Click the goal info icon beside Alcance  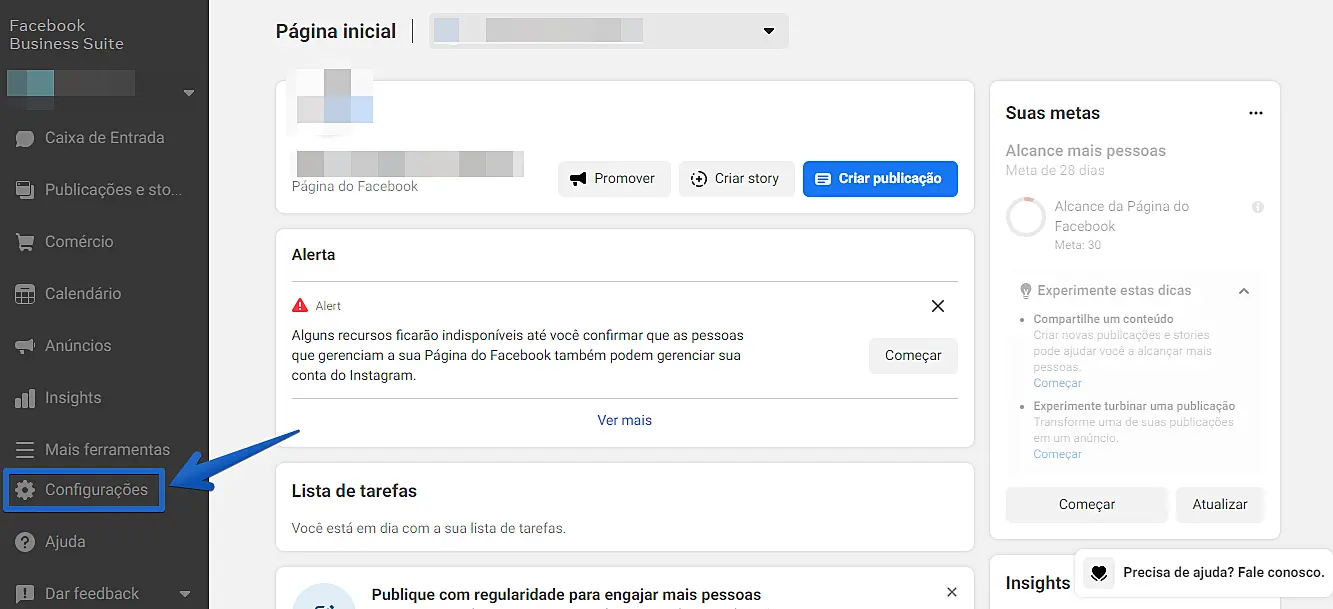(1258, 207)
